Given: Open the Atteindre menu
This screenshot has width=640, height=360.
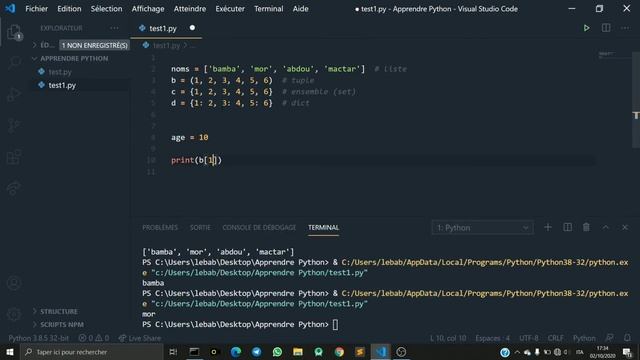Looking at the screenshot, I should 190,9.
